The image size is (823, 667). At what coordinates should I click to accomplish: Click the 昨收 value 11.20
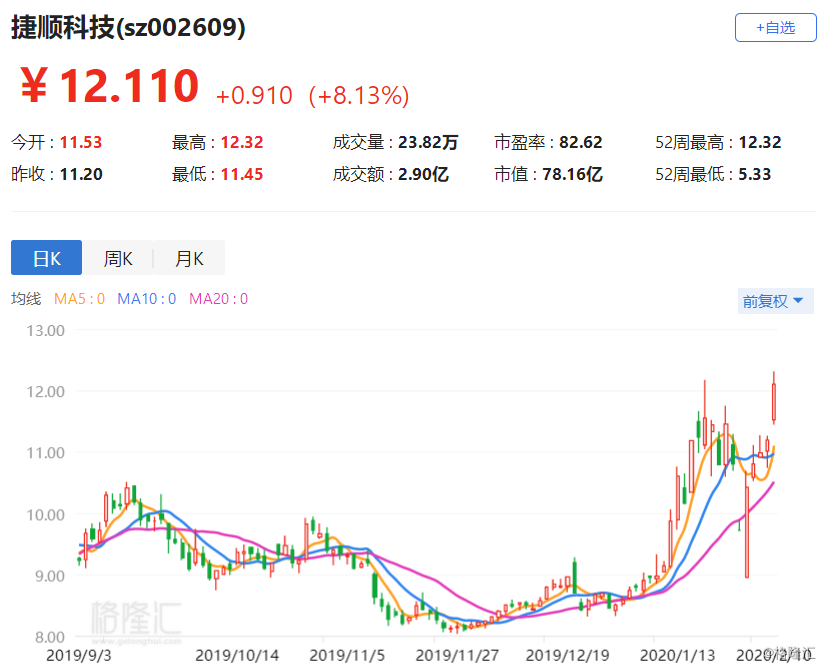click(81, 174)
